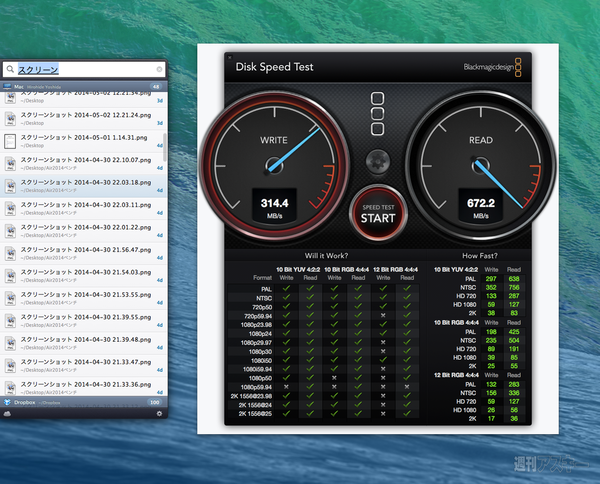Click the magnifier icon in search field

[10, 69]
